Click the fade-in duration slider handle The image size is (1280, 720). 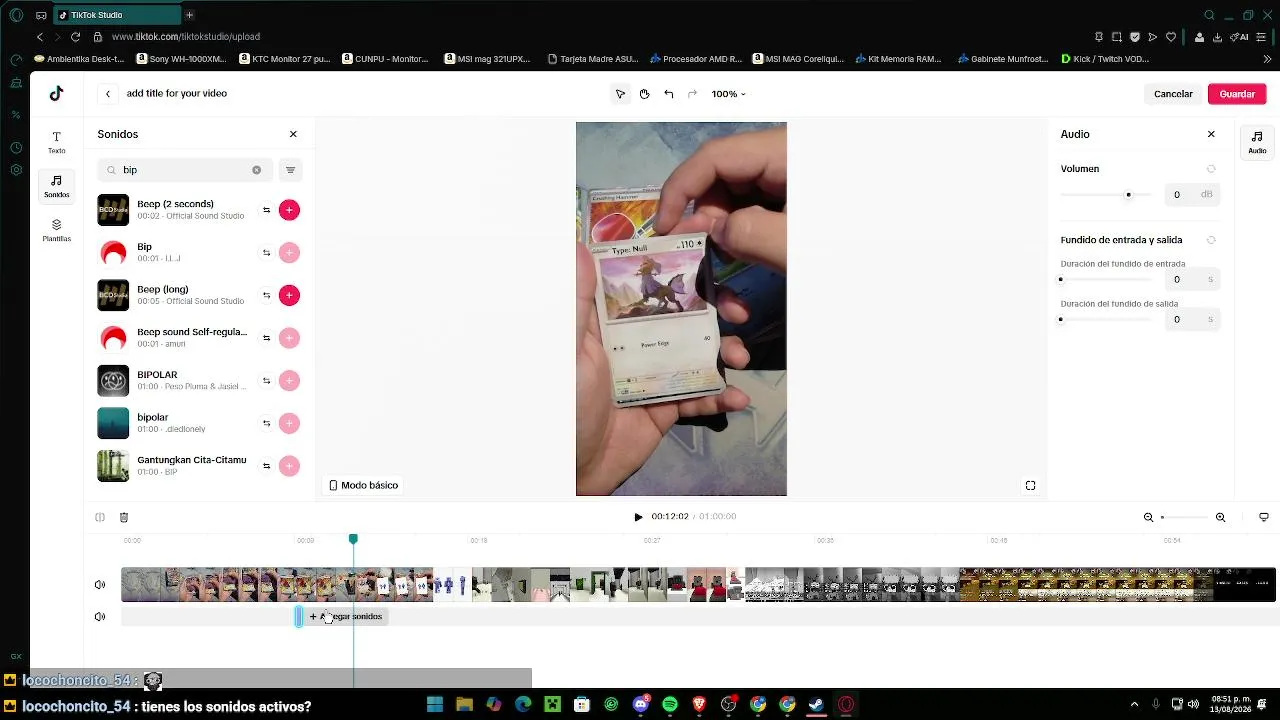point(1061,280)
